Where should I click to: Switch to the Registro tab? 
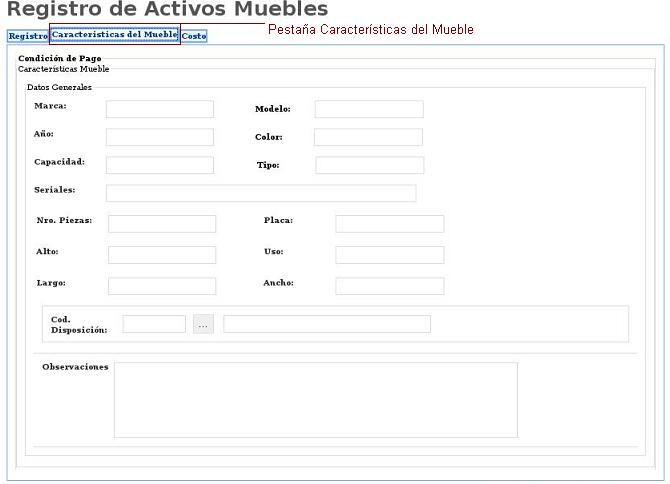[28, 36]
